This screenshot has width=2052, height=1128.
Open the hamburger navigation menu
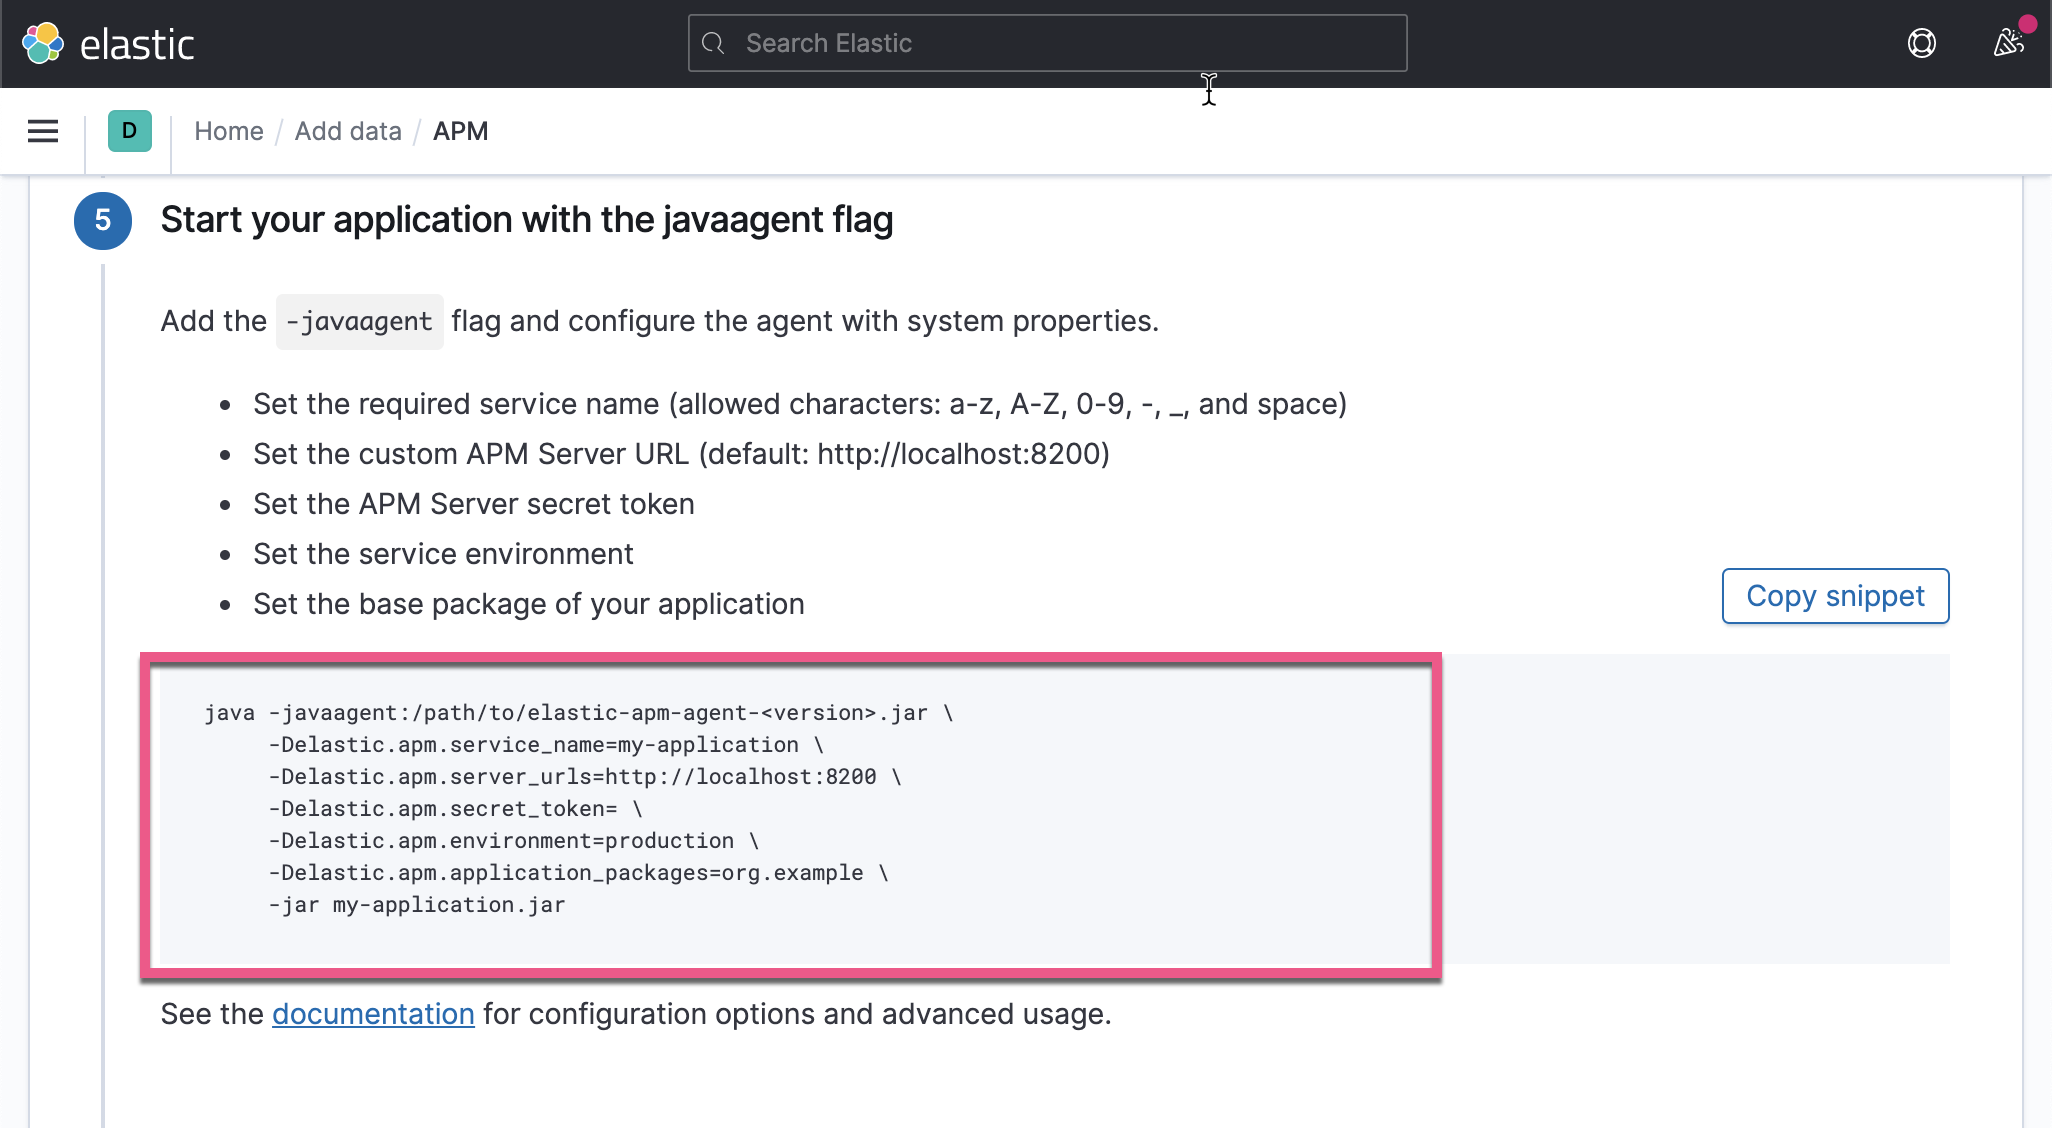[x=42, y=131]
